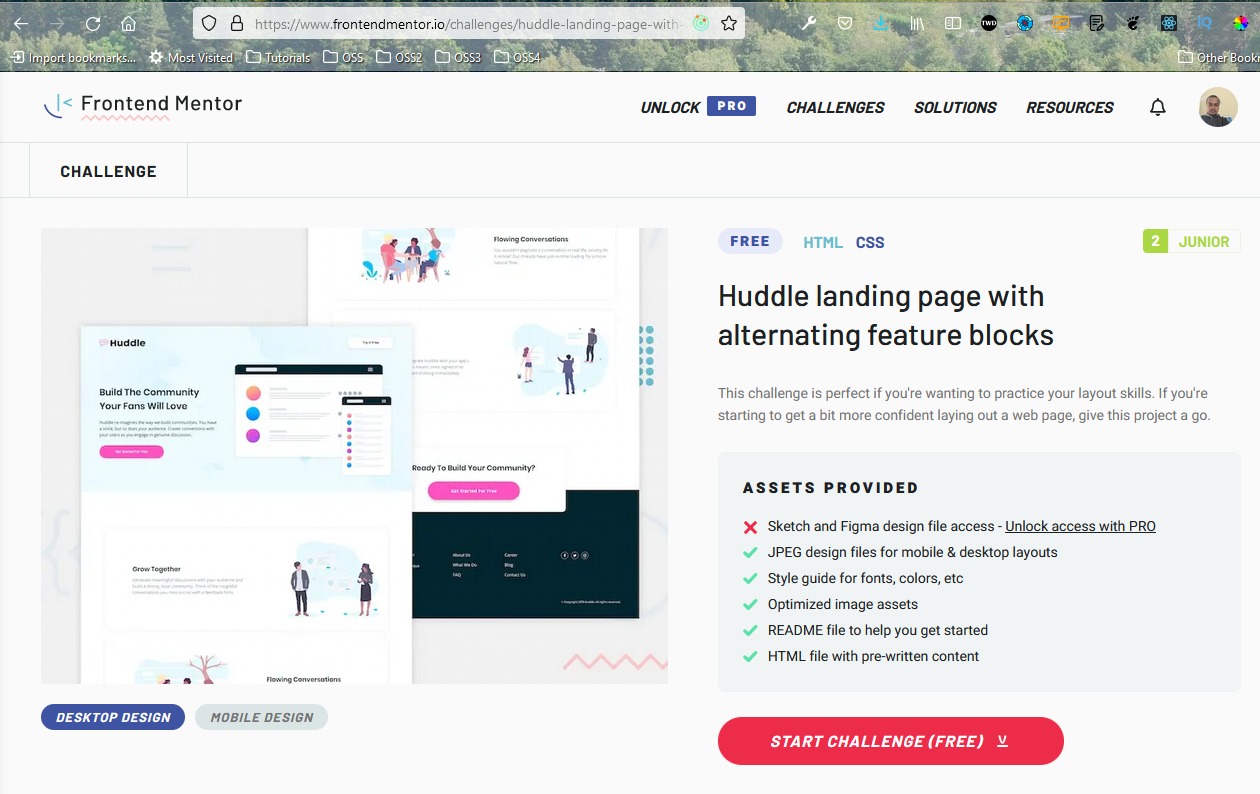Reload the current page

pyautogui.click(x=93, y=23)
